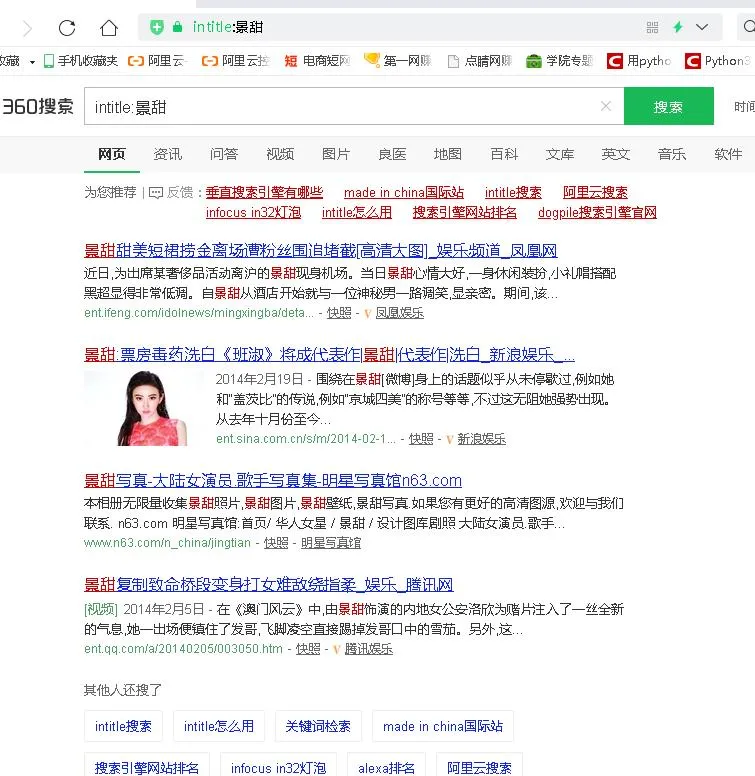The image size is (755, 776).
Task: Click the 反馈 feedback icon
Action: coord(156,193)
